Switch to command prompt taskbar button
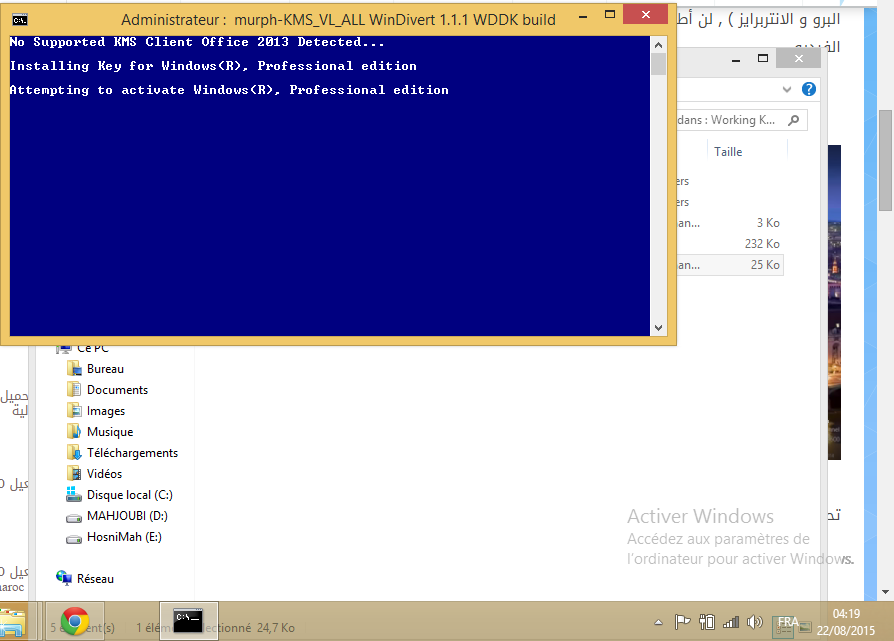This screenshot has width=894, height=641. tap(188, 621)
